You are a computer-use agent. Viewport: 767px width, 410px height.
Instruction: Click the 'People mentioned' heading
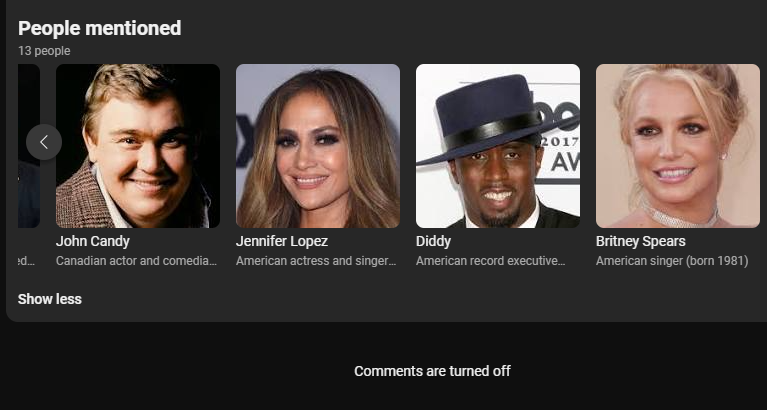tap(99, 28)
